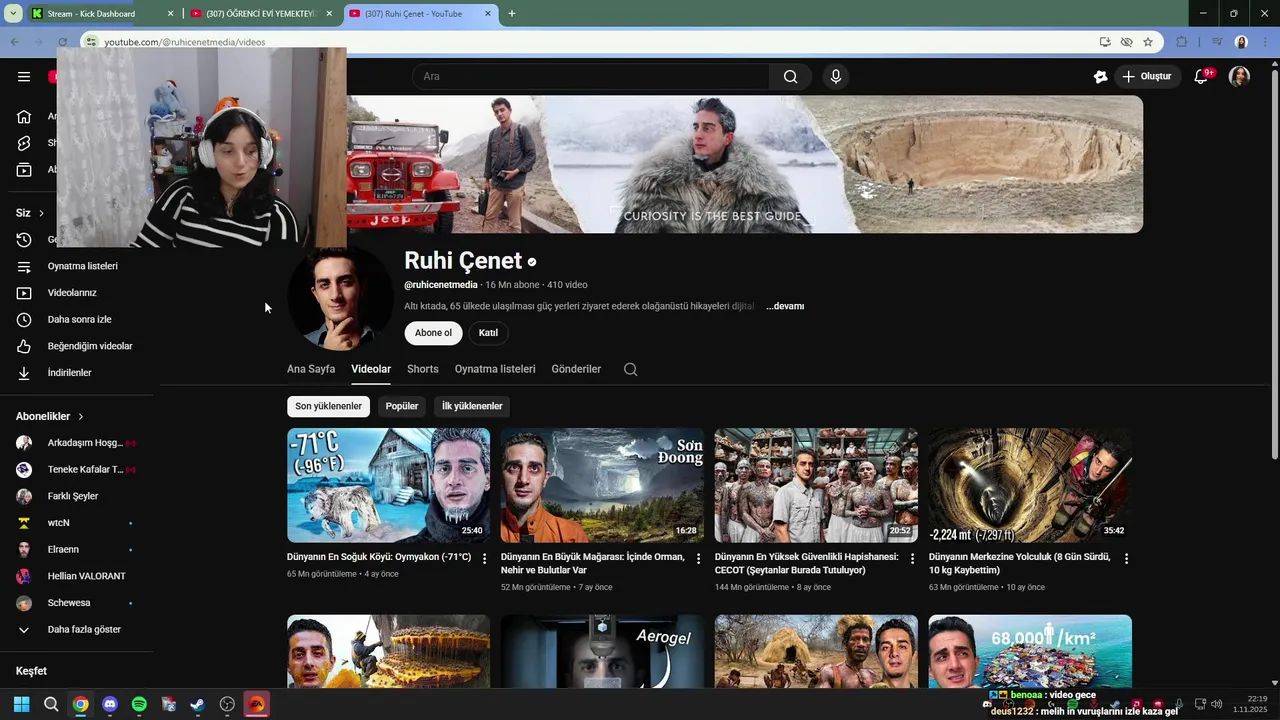Open options menu for En Büyük Mağarası video

(699, 558)
